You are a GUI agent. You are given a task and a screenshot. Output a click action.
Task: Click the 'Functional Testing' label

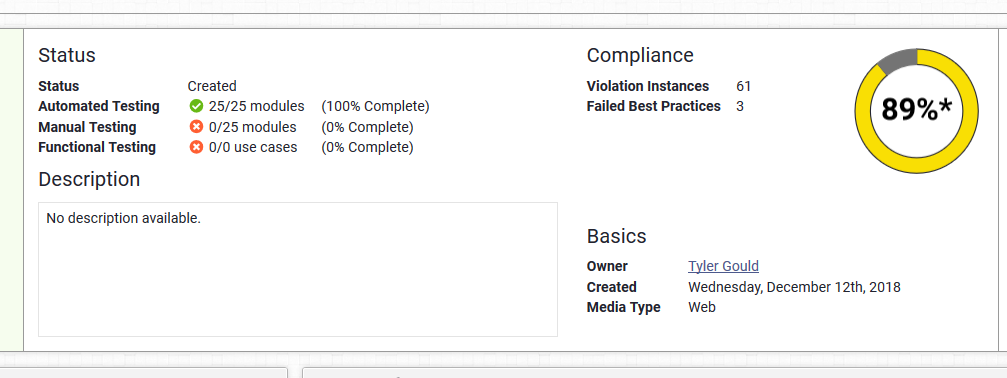click(97, 148)
